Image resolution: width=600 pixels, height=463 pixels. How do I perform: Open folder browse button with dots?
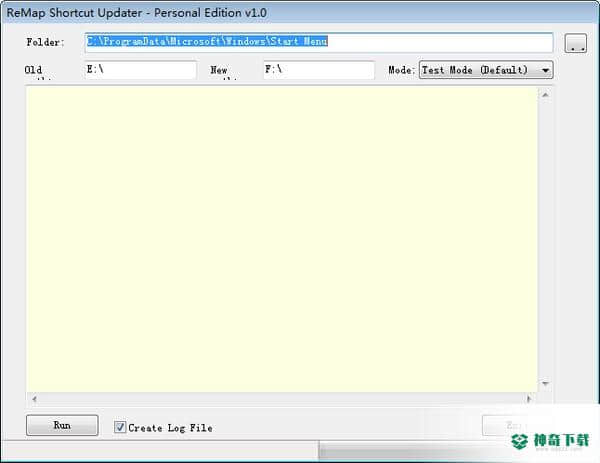[576, 43]
